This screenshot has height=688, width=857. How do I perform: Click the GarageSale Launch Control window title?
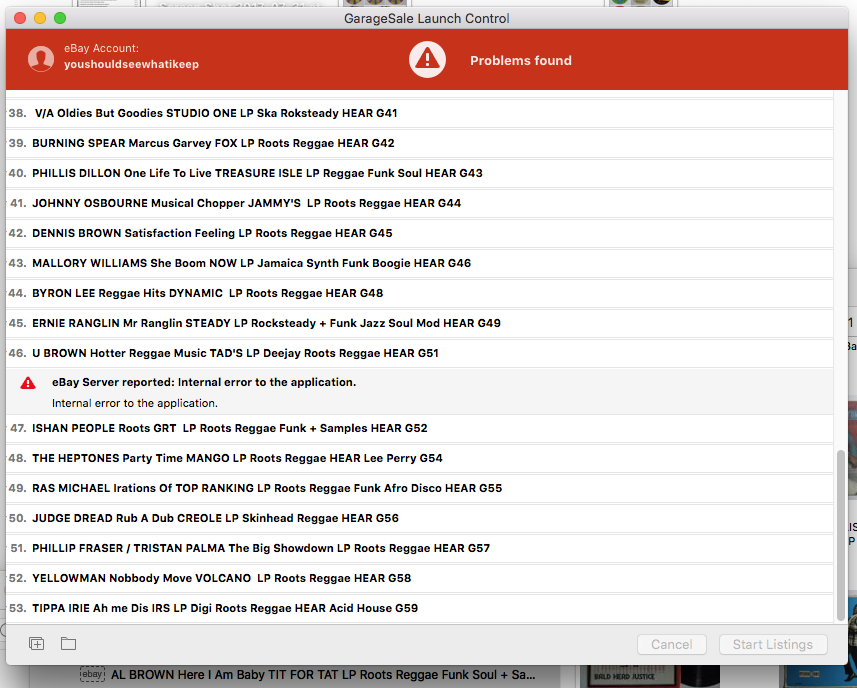point(427,19)
